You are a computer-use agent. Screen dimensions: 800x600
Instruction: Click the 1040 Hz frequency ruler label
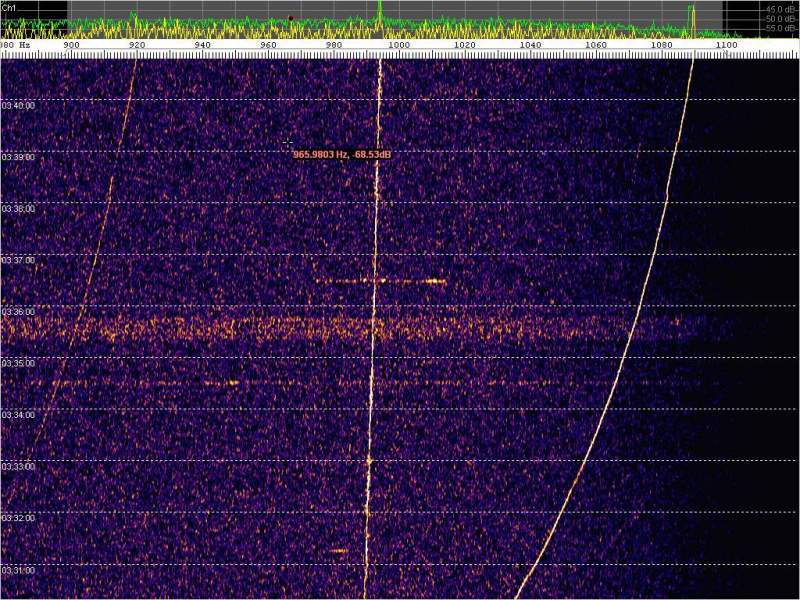tap(530, 45)
